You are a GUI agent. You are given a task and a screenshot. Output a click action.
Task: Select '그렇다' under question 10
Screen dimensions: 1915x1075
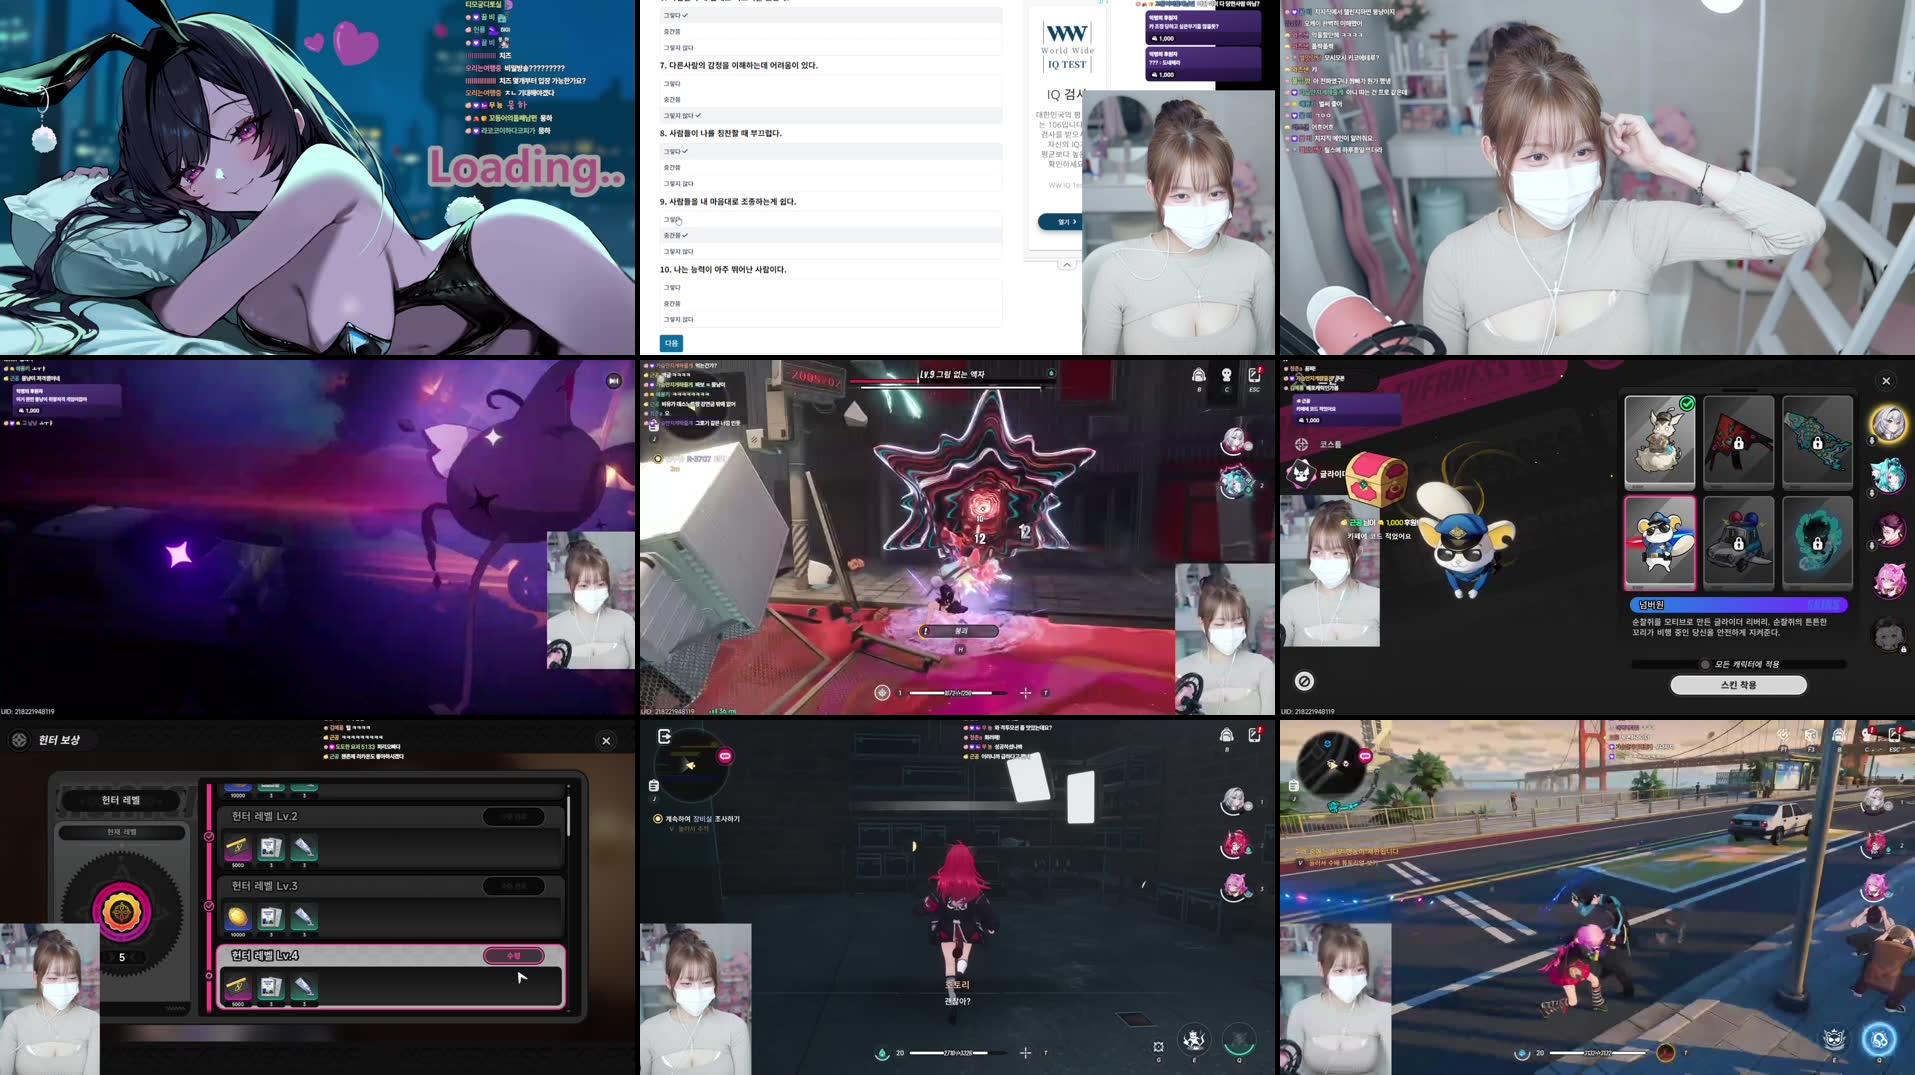point(830,288)
